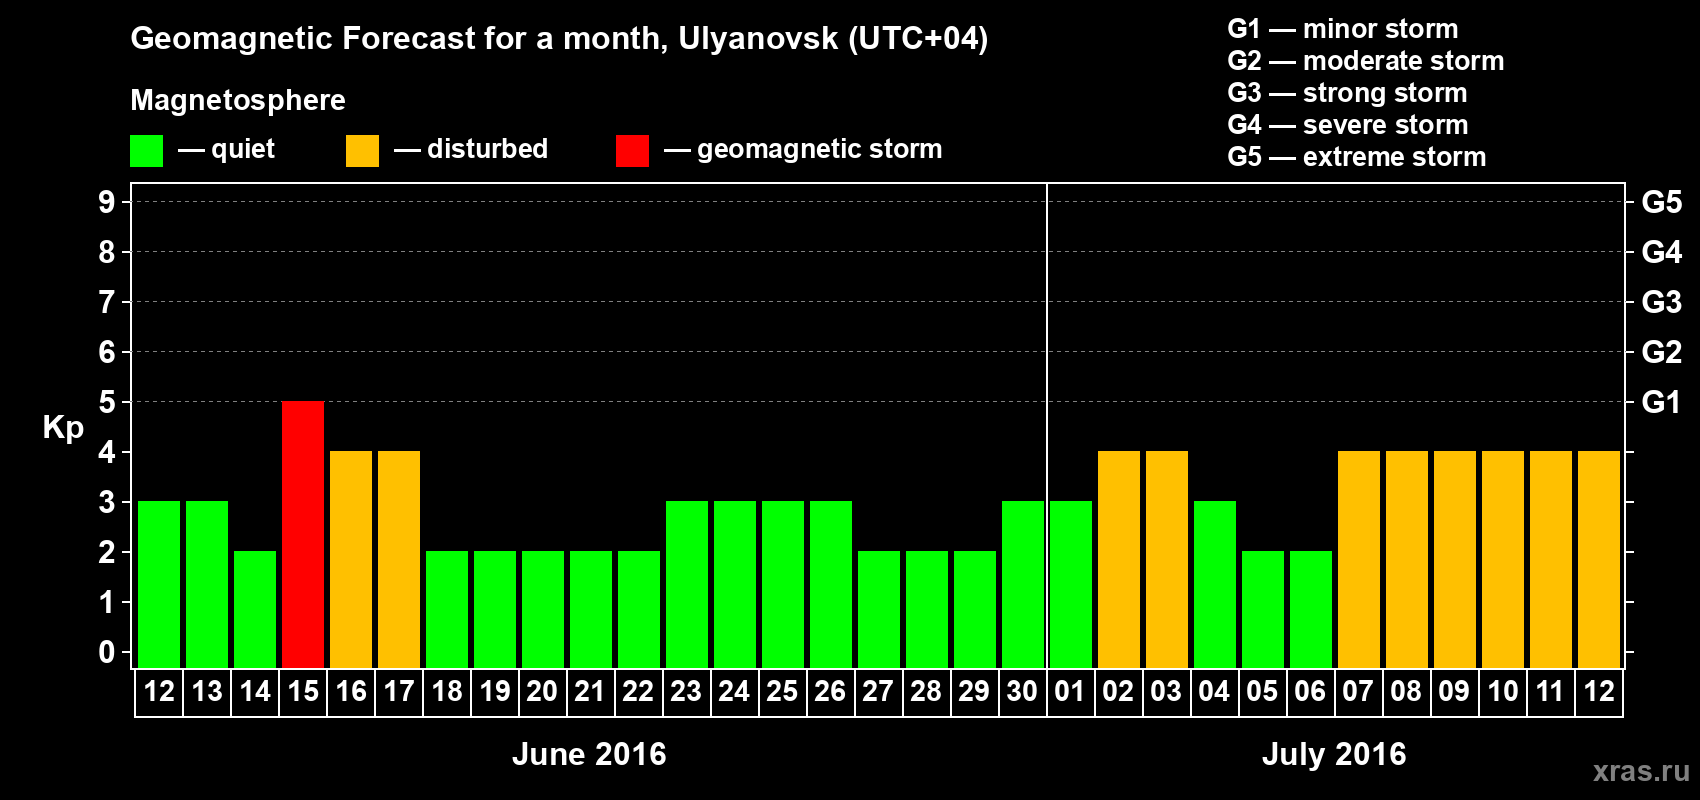The width and height of the screenshot is (1700, 800).
Task: Click the Kp value 9 on the axis
Action: coord(107,202)
